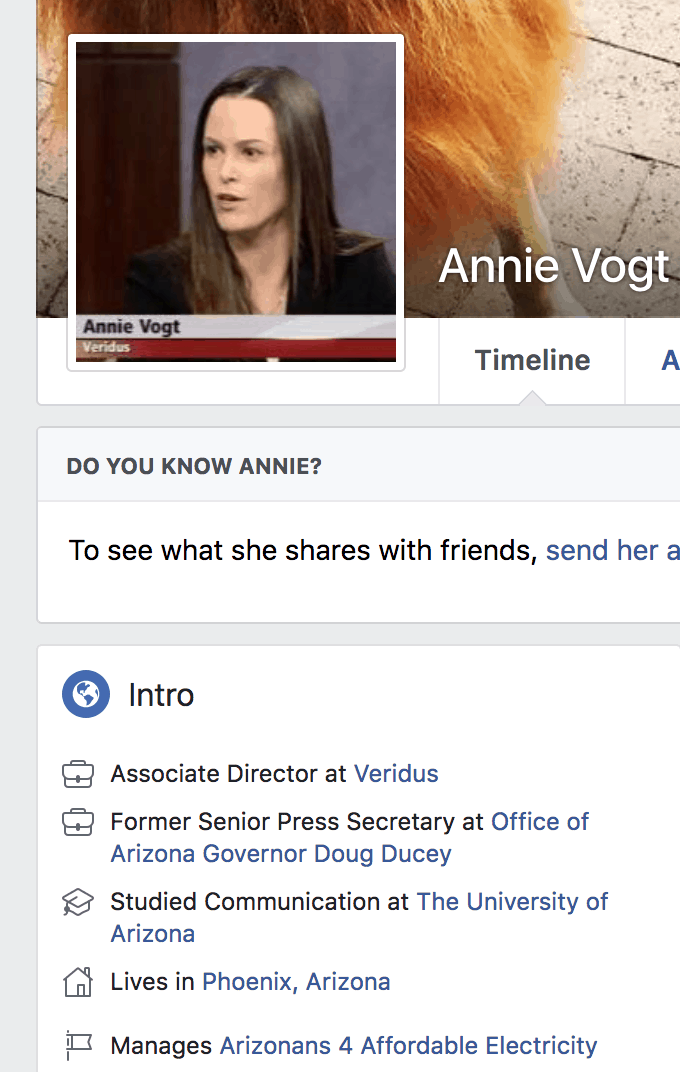The image size is (680, 1072).
Task: Select the Timeline tab
Action: tap(532, 360)
